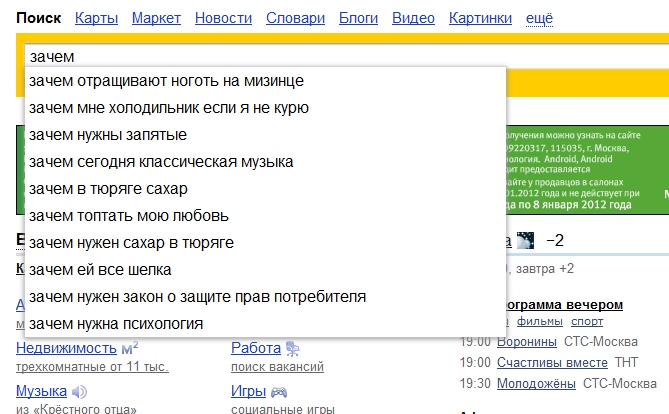669x414 pixels.
Task: Click the −2 temperature reading
Action: [555, 241]
